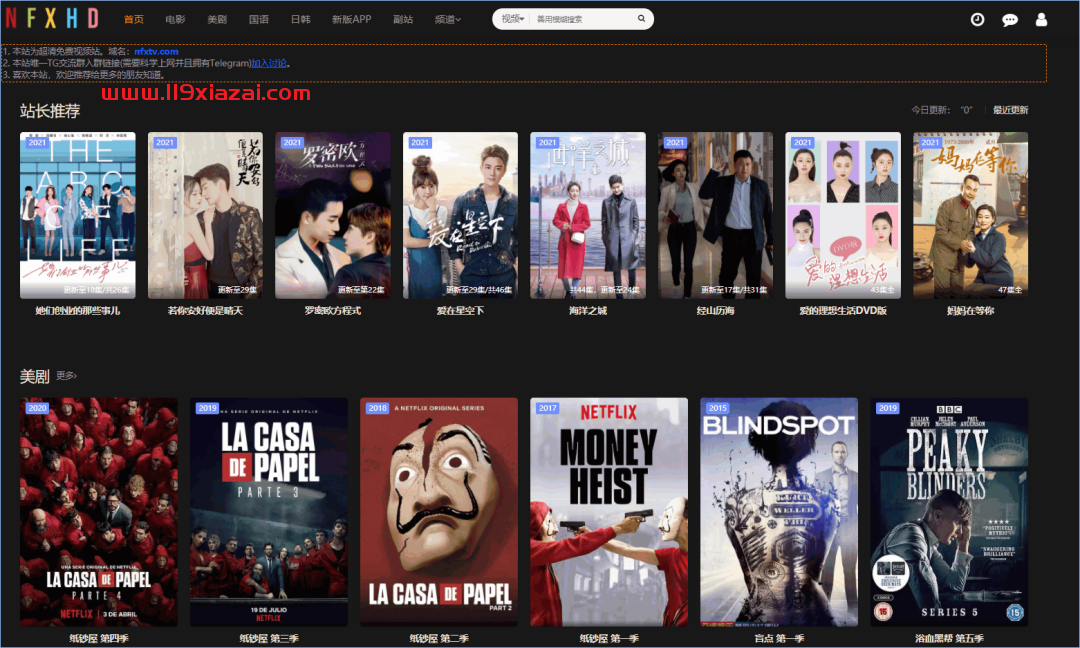1080x648 pixels.
Task: Open the 美剧 nav menu item
Action: coord(217,19)
